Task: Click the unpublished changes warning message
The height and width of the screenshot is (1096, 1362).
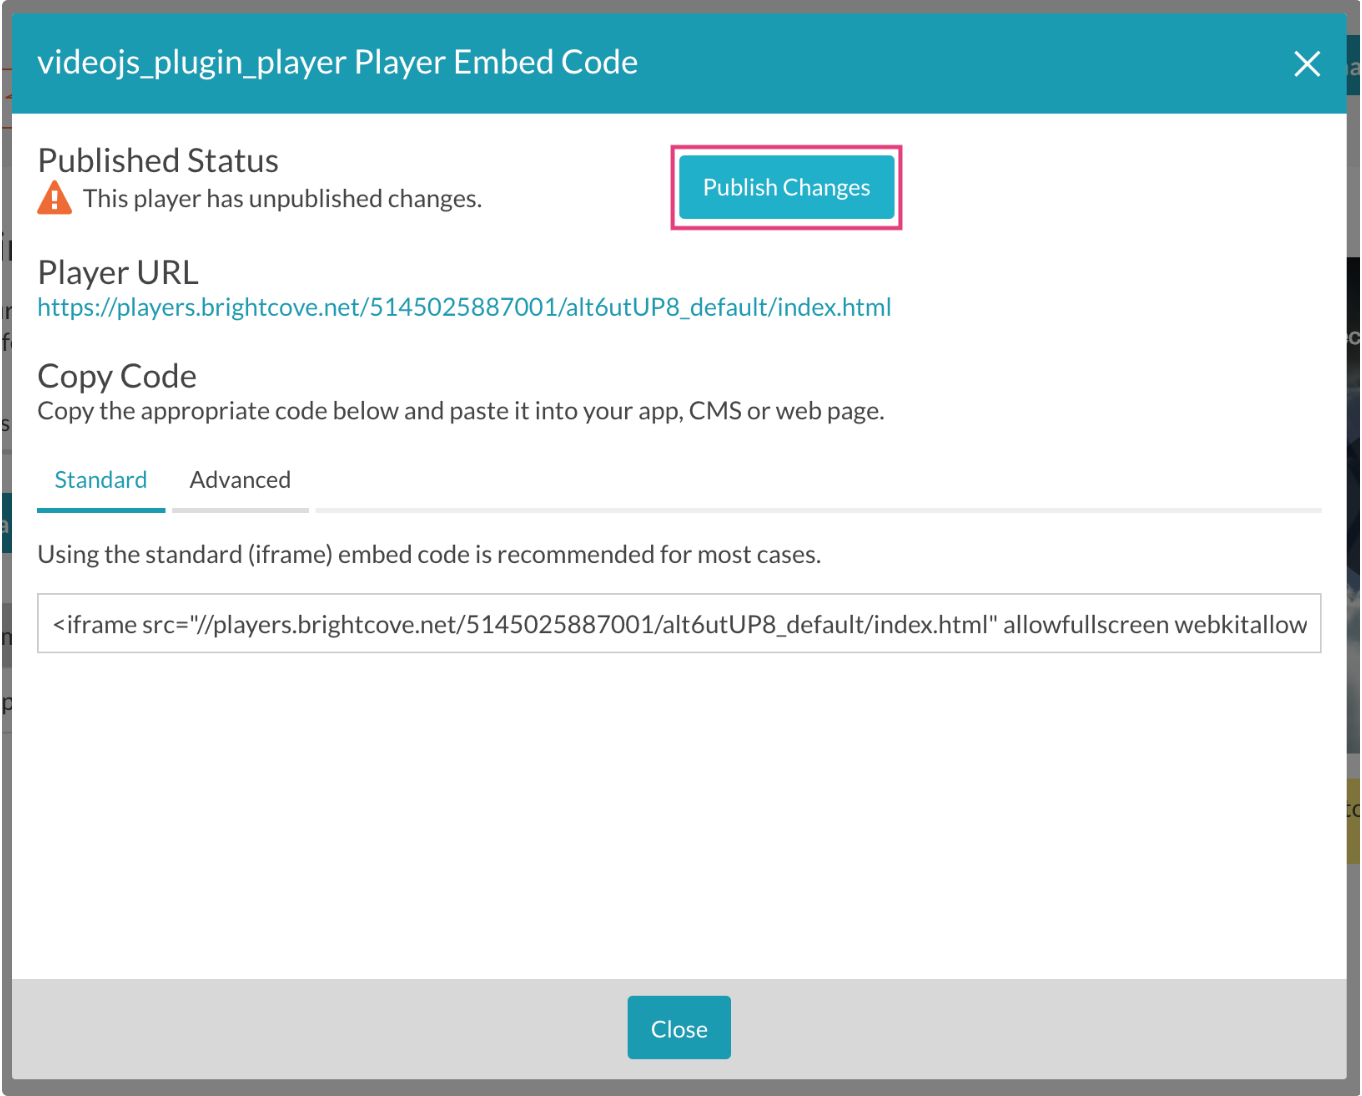Action: [282, 199]
